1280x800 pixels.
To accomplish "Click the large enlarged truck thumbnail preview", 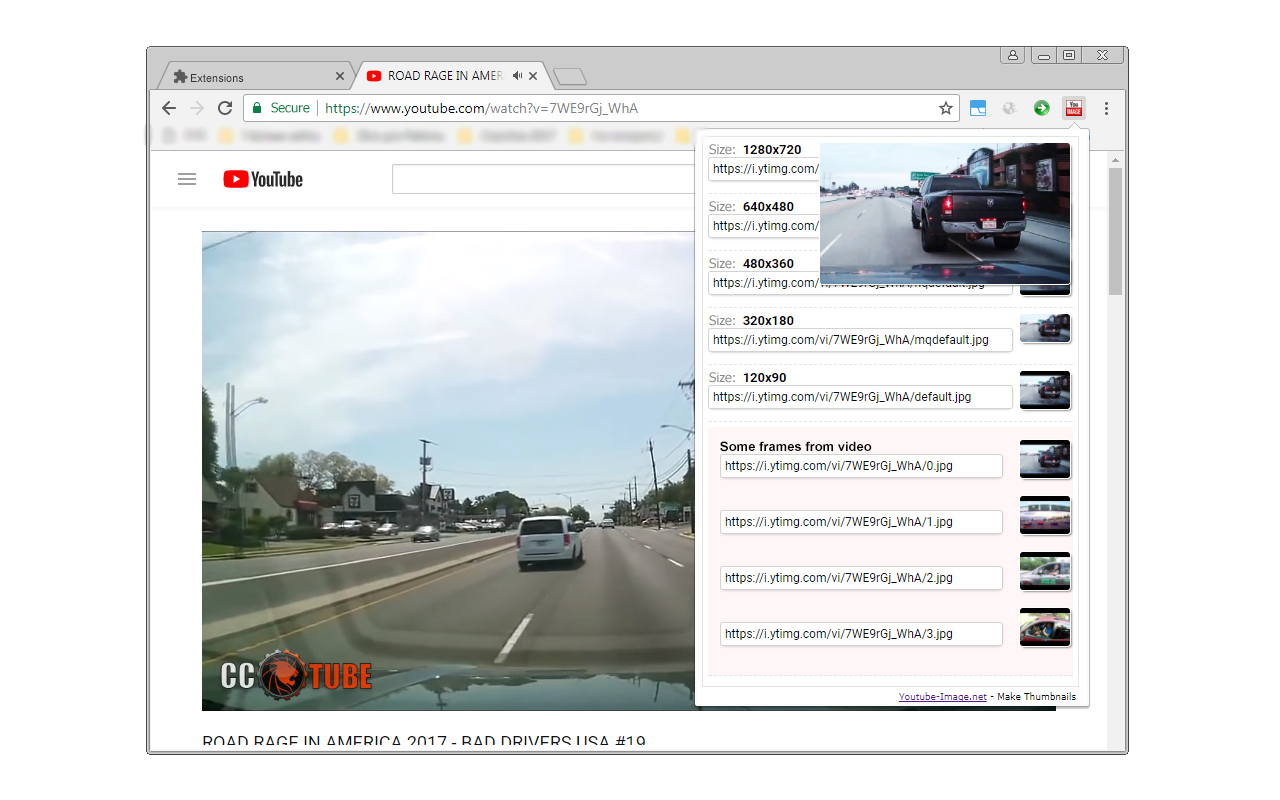I will tap(945, 213).
